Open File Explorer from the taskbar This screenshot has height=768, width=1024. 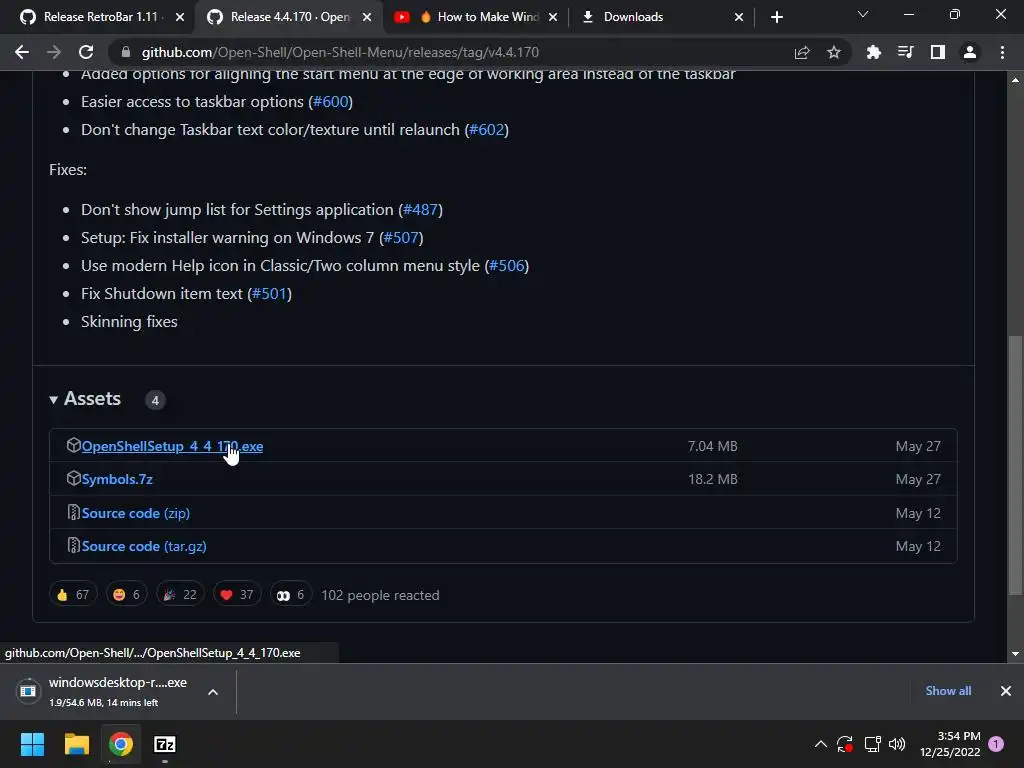[x=76, y=744]
